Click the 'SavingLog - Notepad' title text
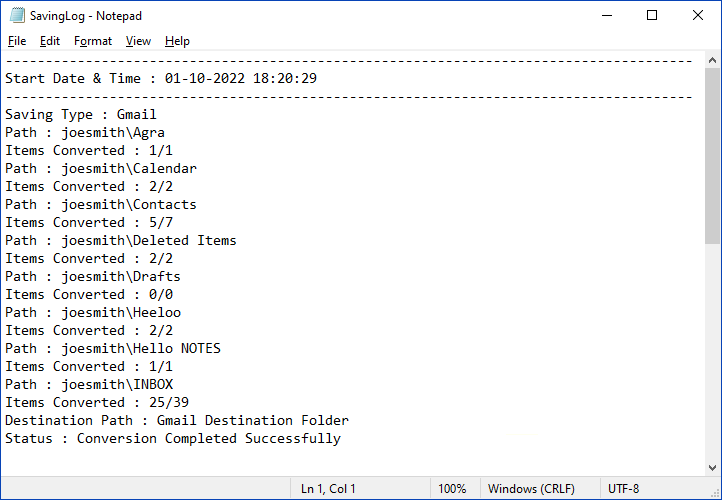722x500 pixels. tap(86, 16)
